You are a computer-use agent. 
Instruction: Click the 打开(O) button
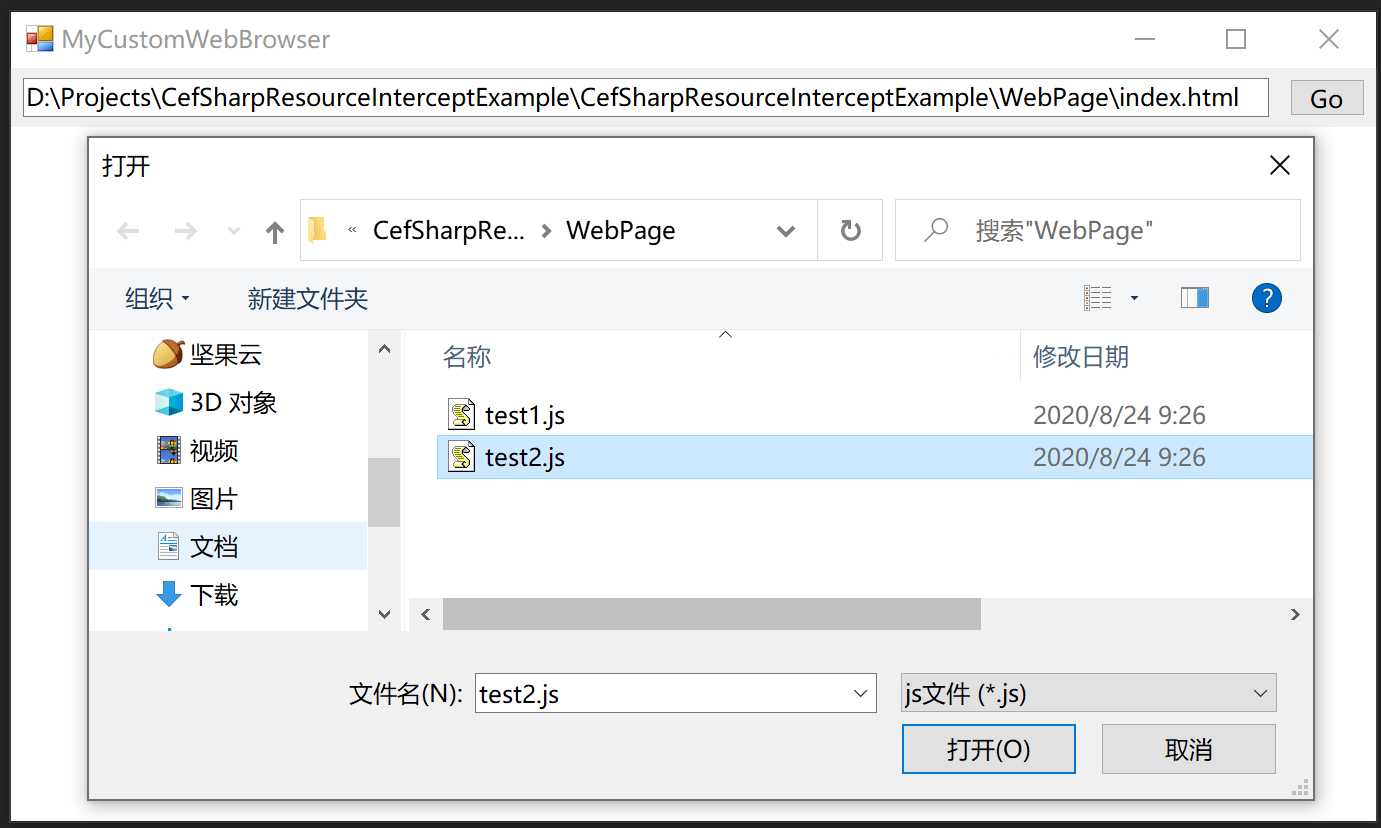click(x=989, y=749)
